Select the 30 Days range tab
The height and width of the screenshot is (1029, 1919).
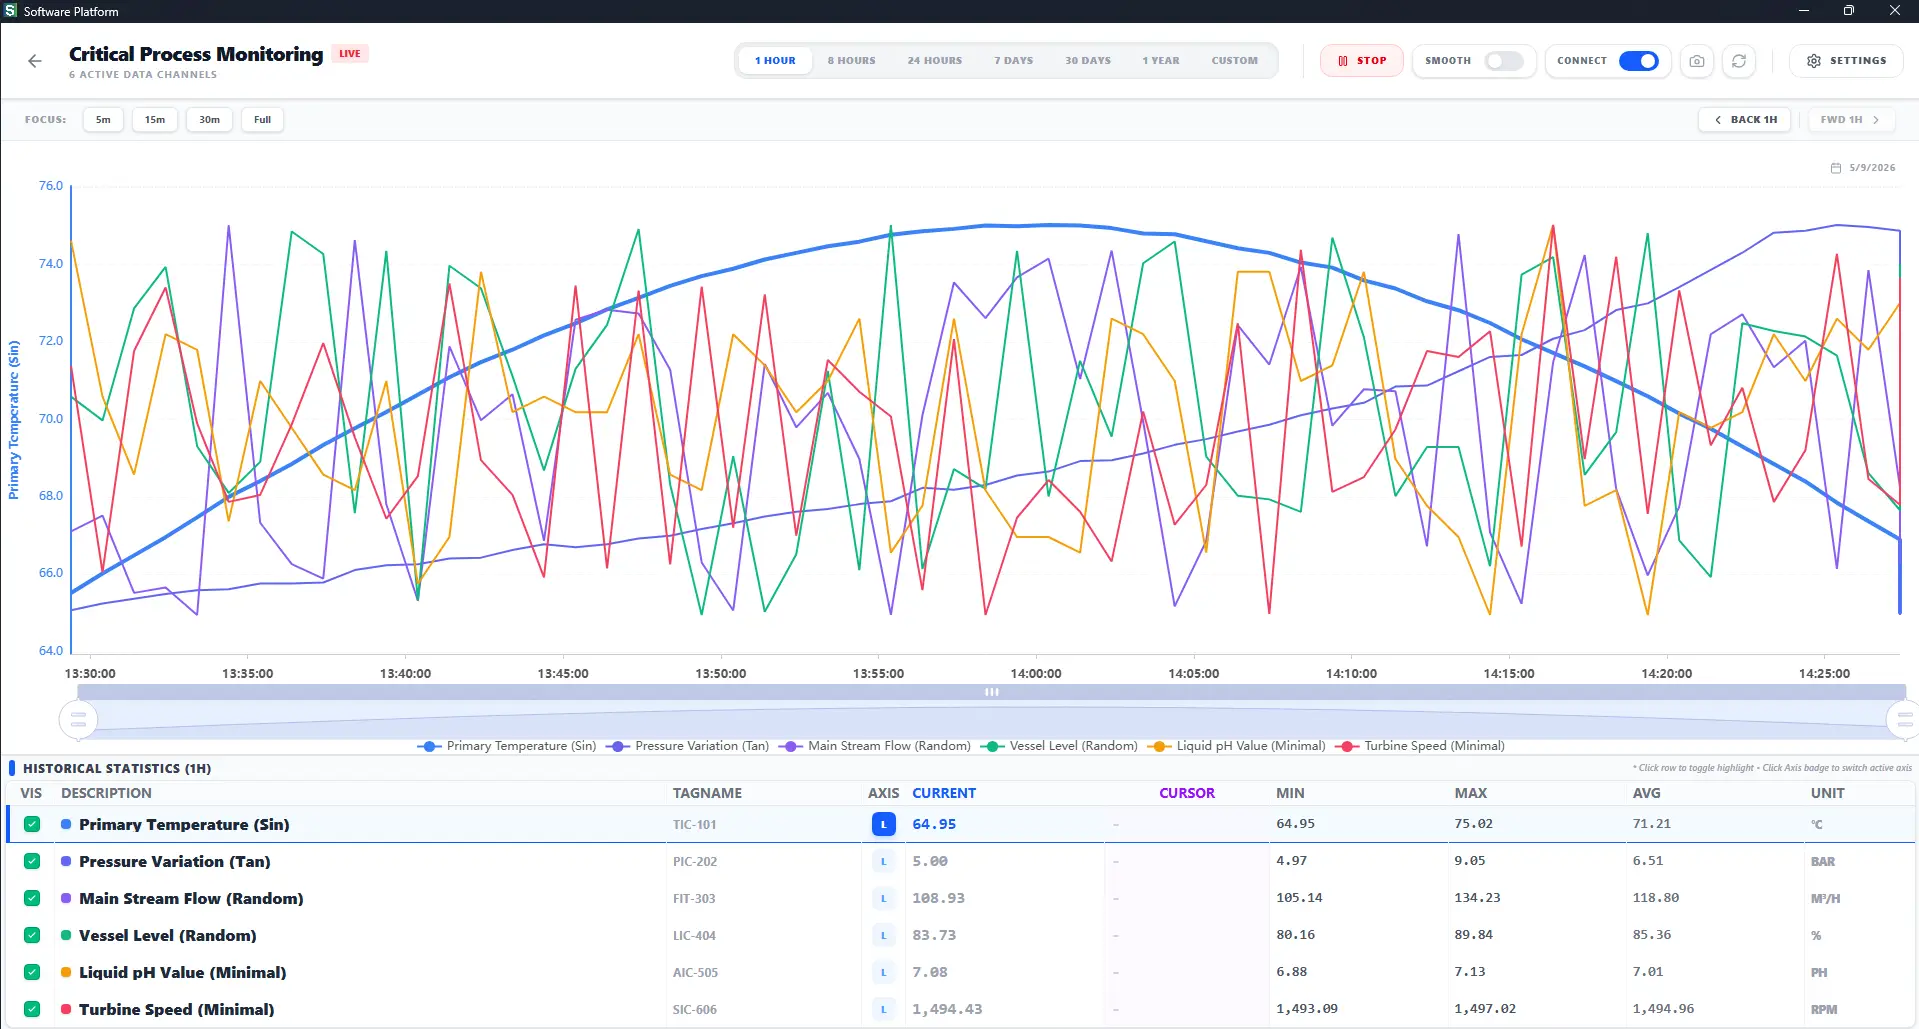point(1087,61)
